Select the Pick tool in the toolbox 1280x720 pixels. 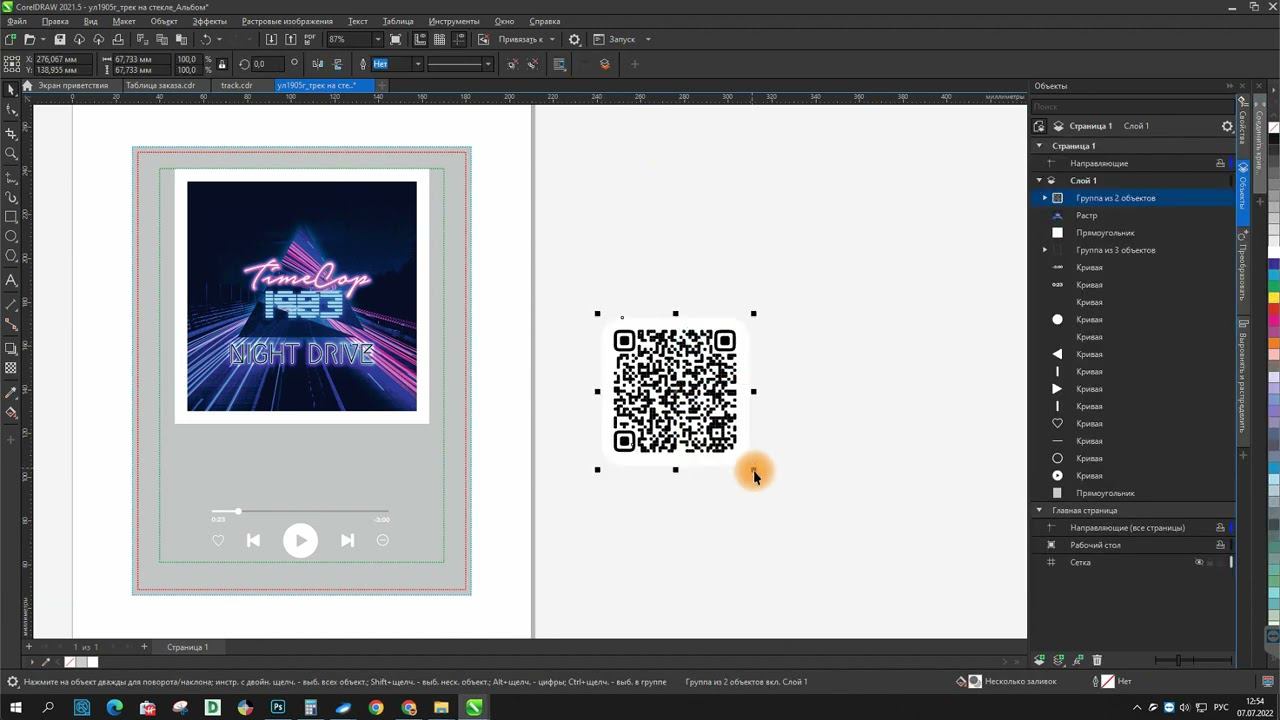coord(11,90)
